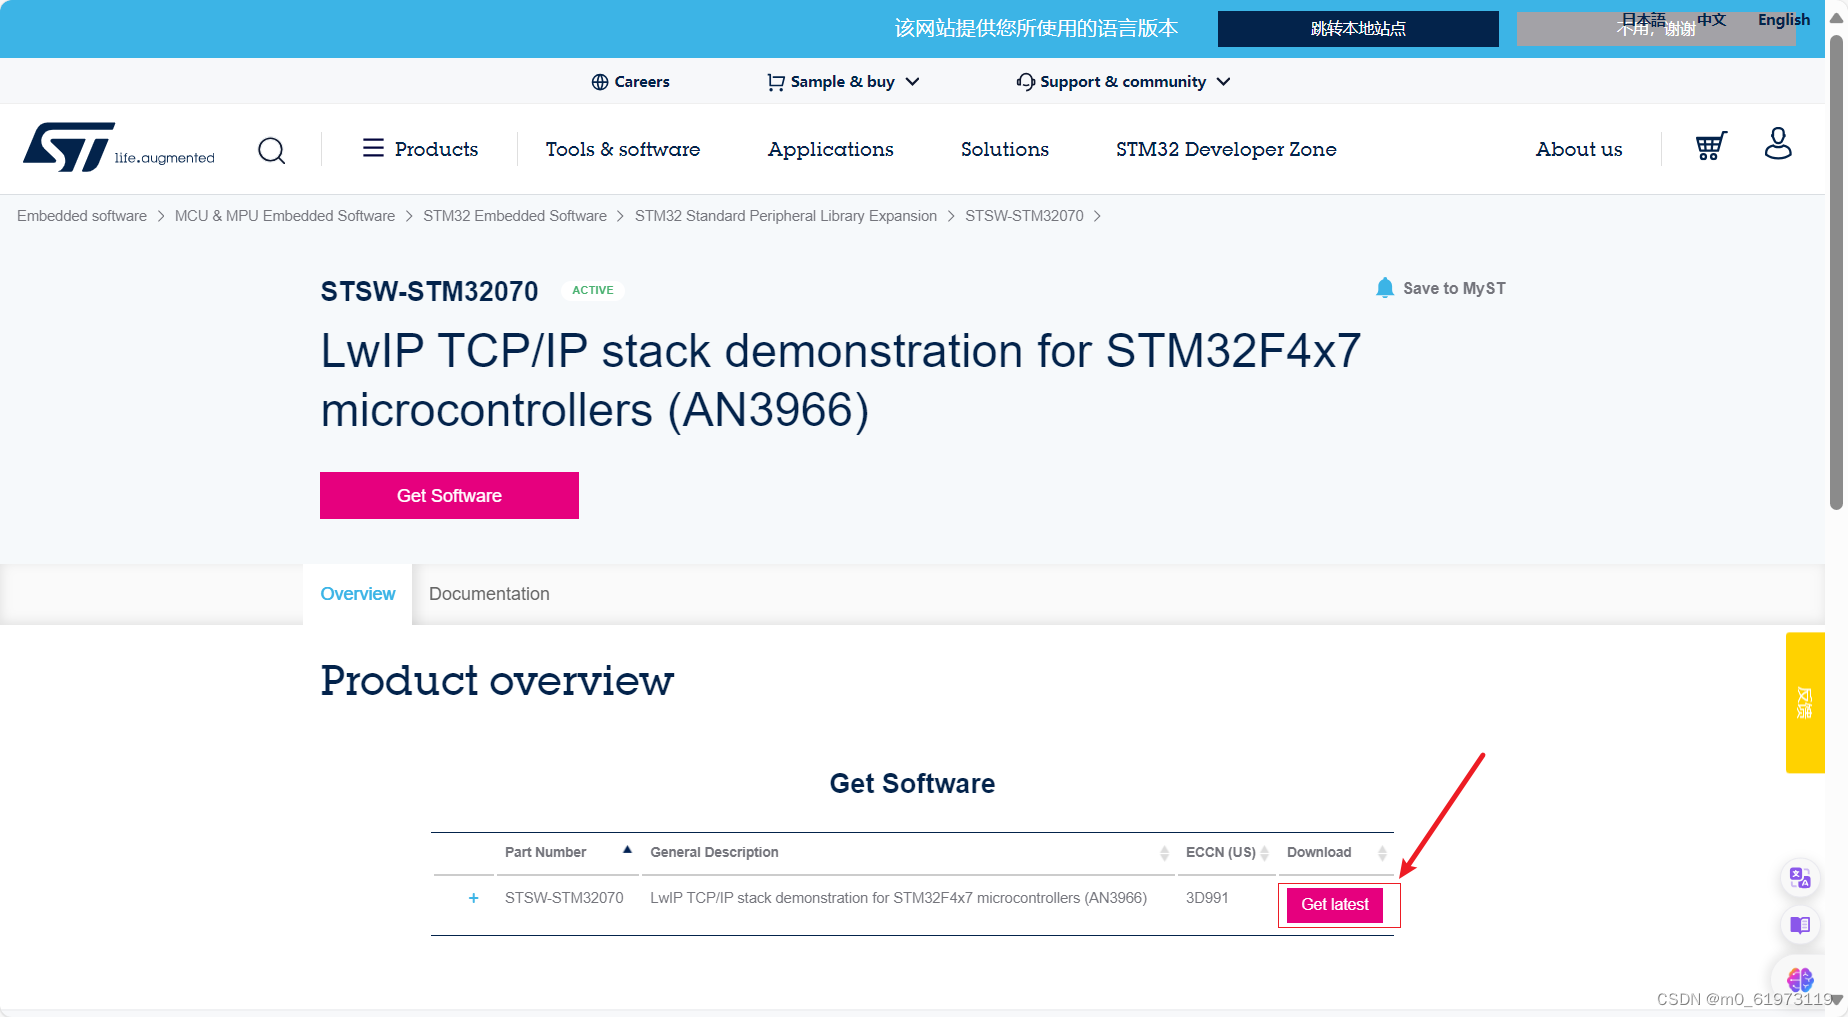This screenshot has width=1848, height=1017.
Task: Open the shopping cart icon
Action: (1710, 147)
